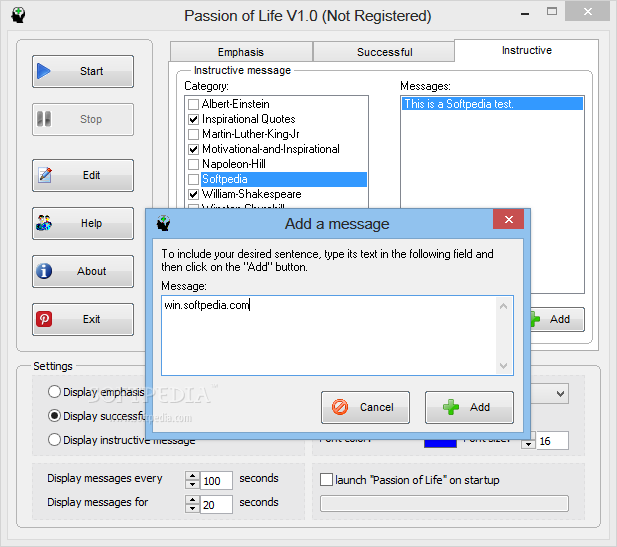Click the red icon on Exit
This screenshot has width=617, height=547.
coord(44,319)
